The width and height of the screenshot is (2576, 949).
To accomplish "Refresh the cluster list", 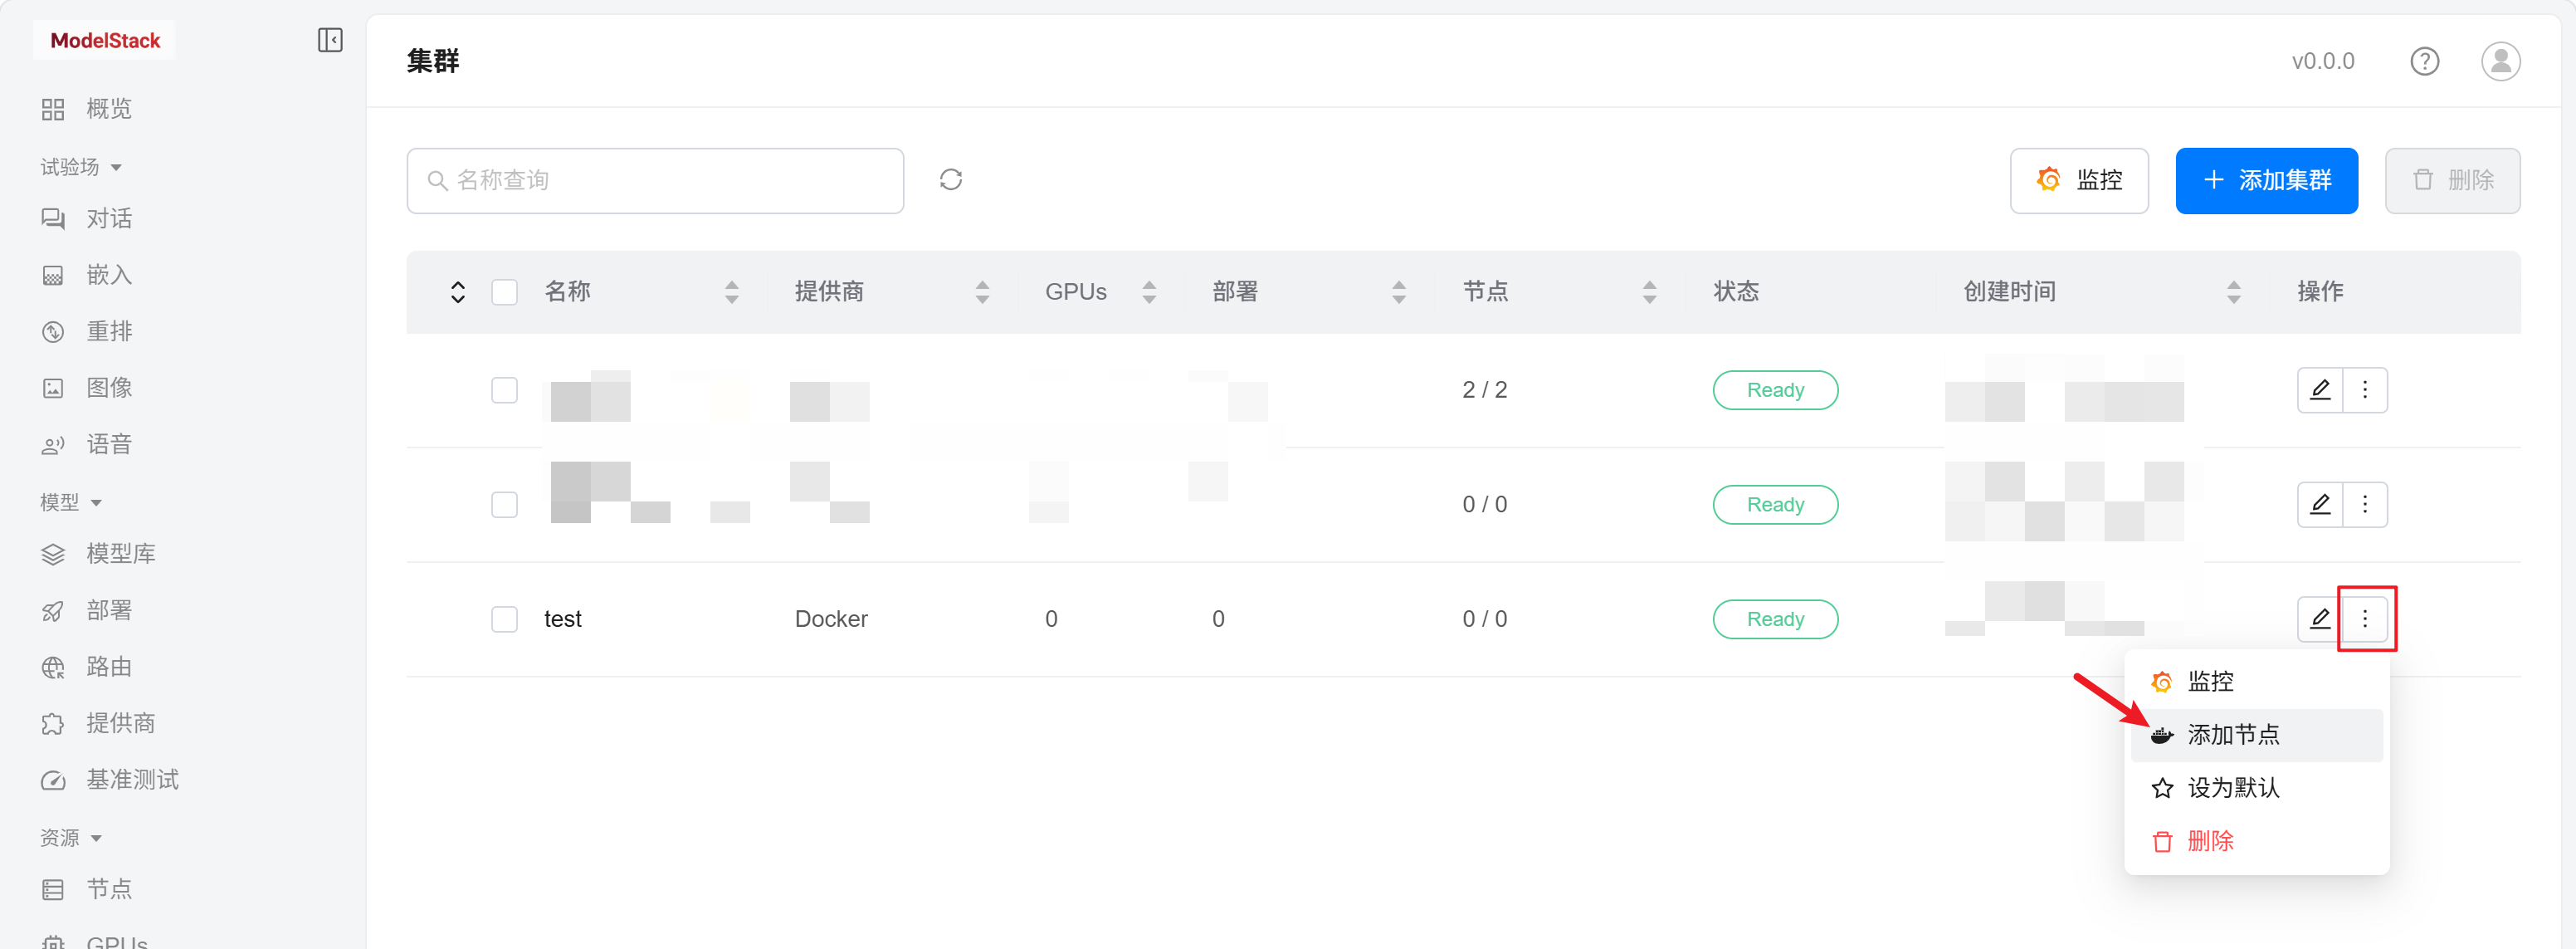I will point(951,180).
